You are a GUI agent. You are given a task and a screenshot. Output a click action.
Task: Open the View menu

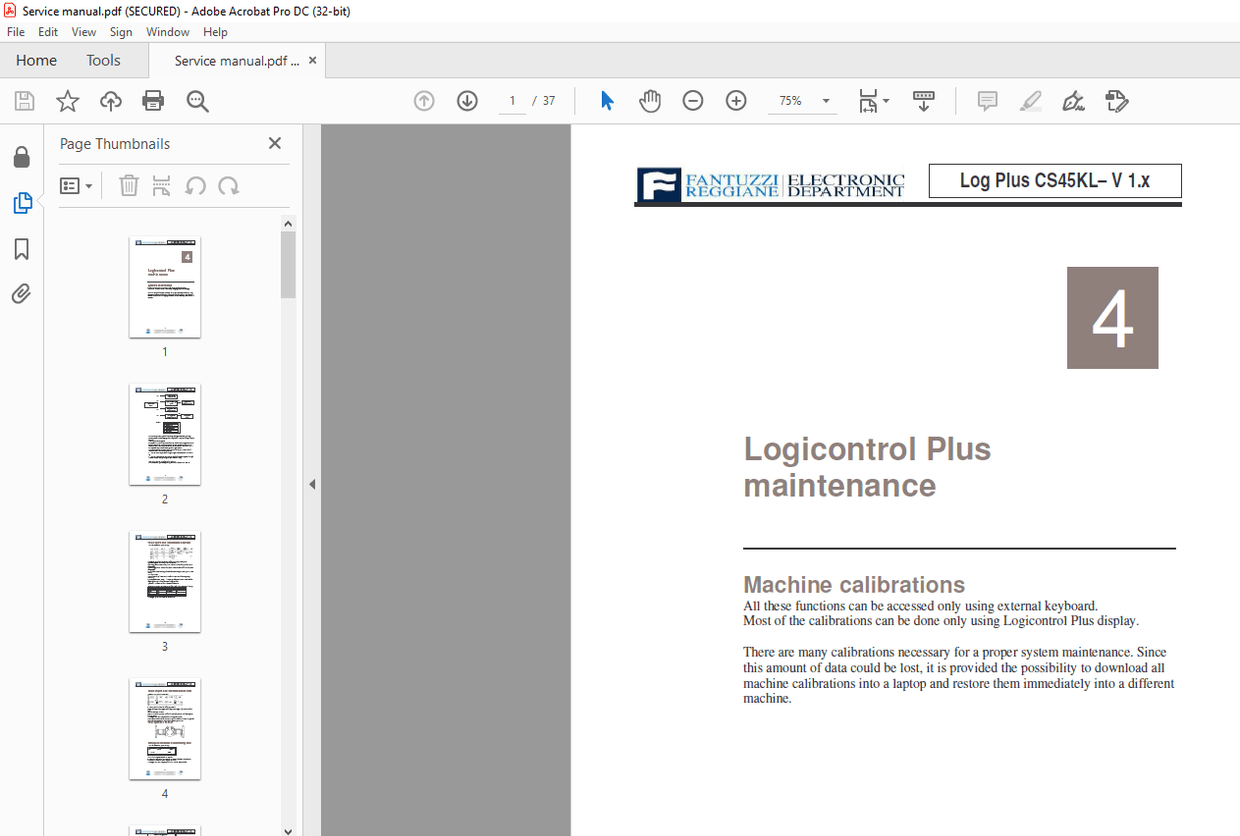(x=83, y=31)
